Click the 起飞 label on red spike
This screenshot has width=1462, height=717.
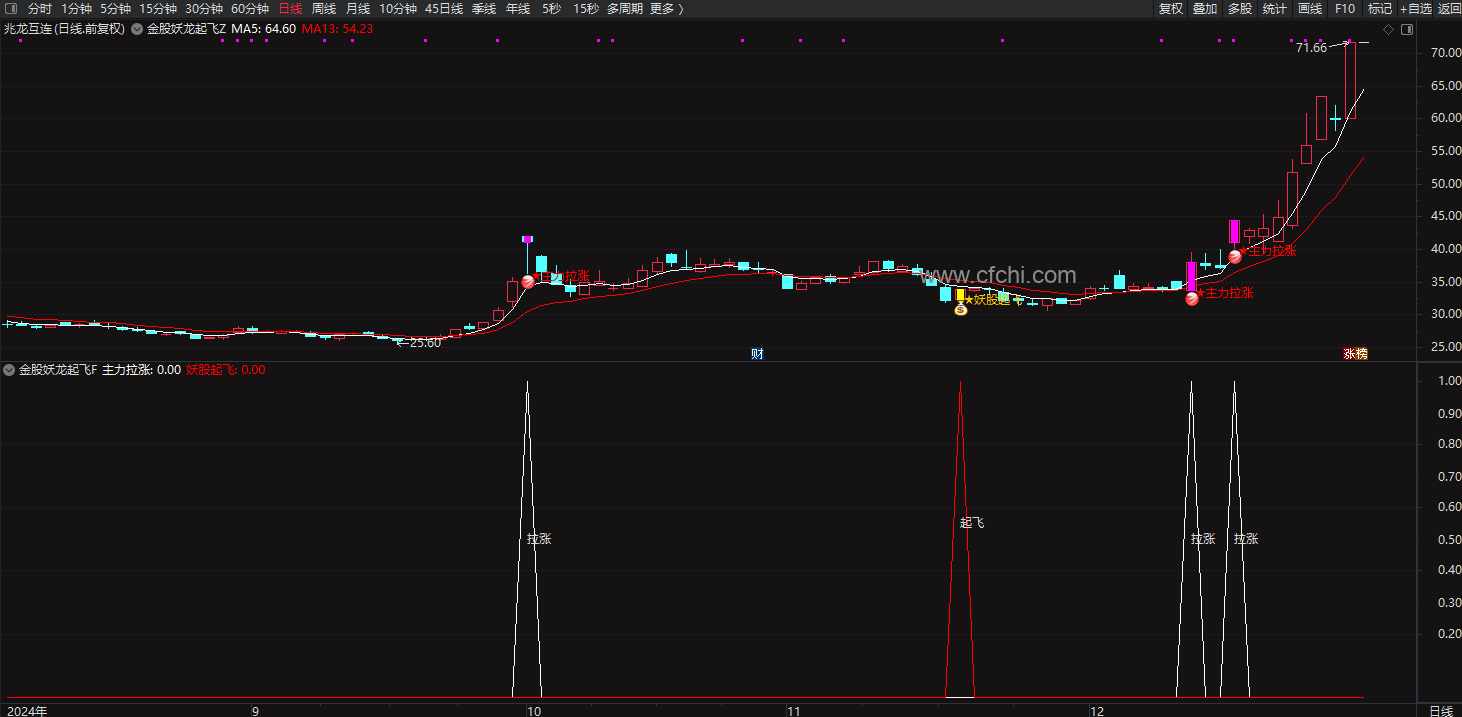coord(972,523)
